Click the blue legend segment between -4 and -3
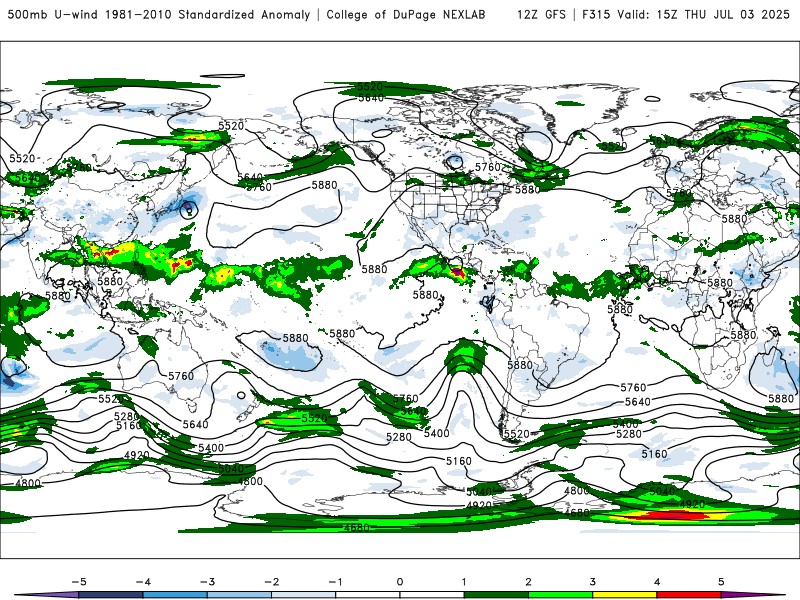This screenshot has height=600, width=800. pos(175,595)
